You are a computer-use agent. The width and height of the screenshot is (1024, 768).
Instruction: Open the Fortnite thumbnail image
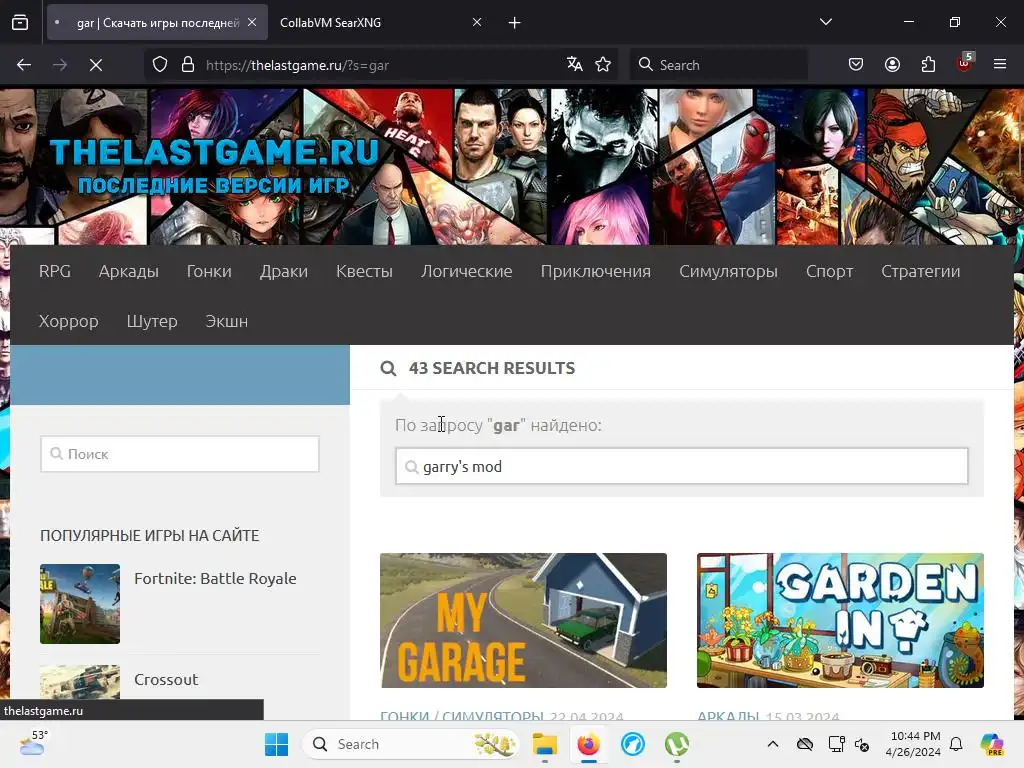(80, 604)
